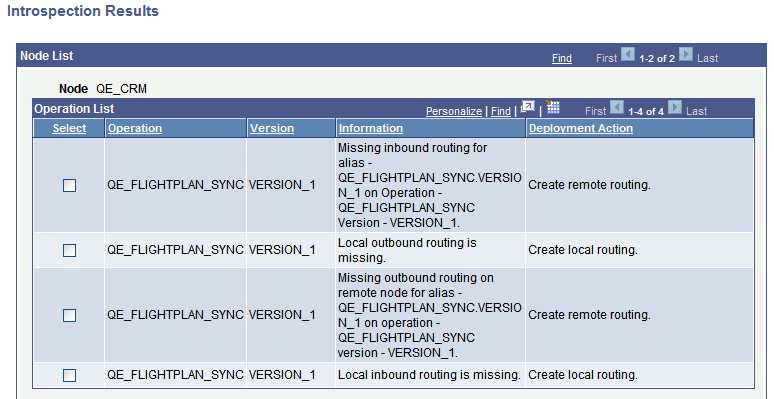Screen dimensions: 774x399
Task: Tick checkbox for missing outbound remote routing row
Action: pos(70,316)
